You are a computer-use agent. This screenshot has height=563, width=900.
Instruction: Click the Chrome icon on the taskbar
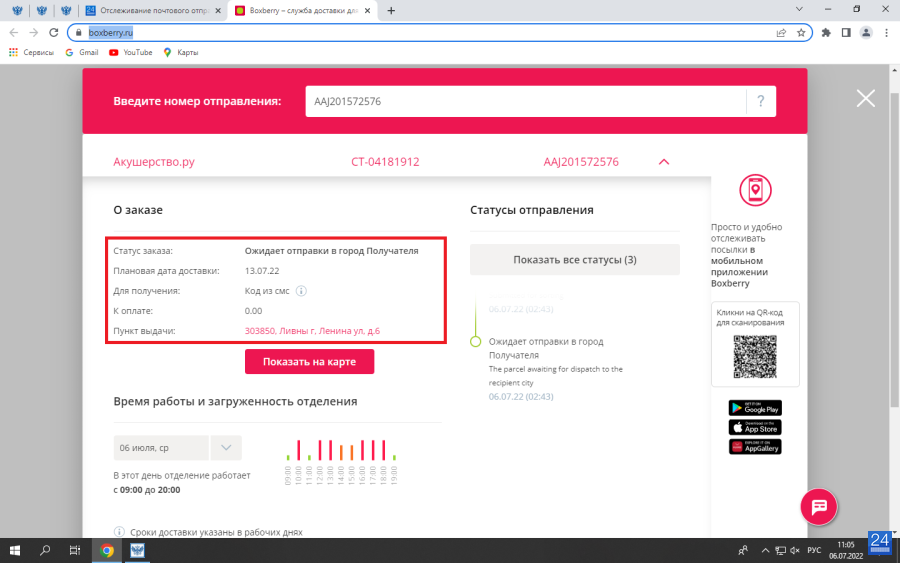106,550
